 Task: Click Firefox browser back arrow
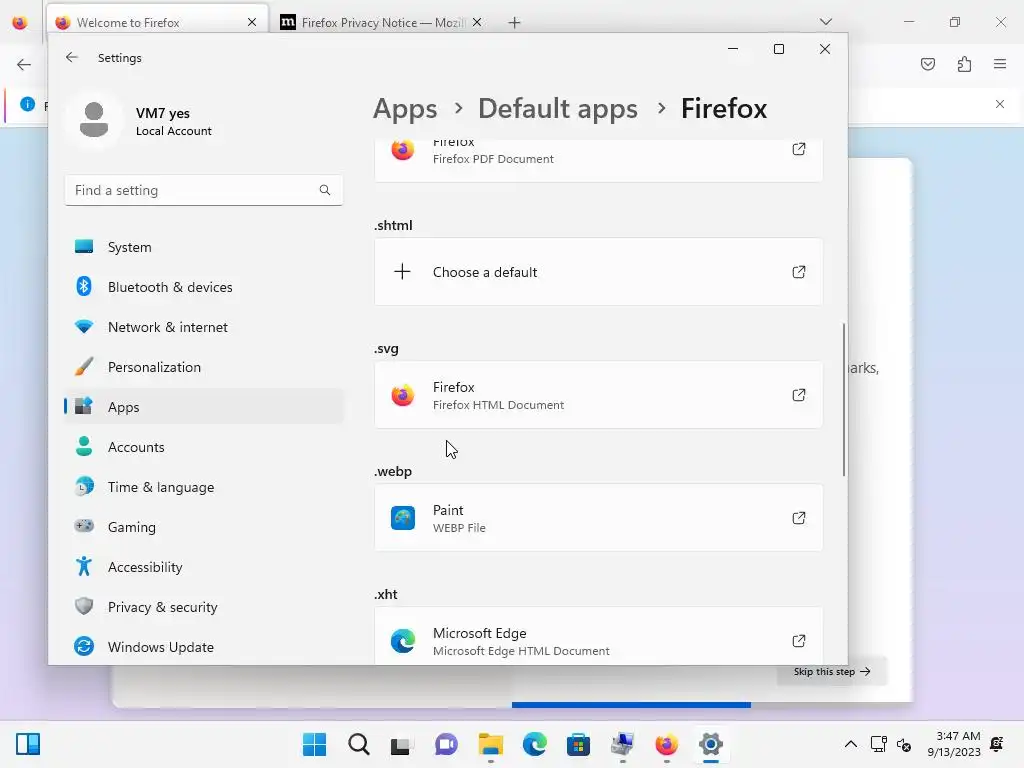[24, 64]
